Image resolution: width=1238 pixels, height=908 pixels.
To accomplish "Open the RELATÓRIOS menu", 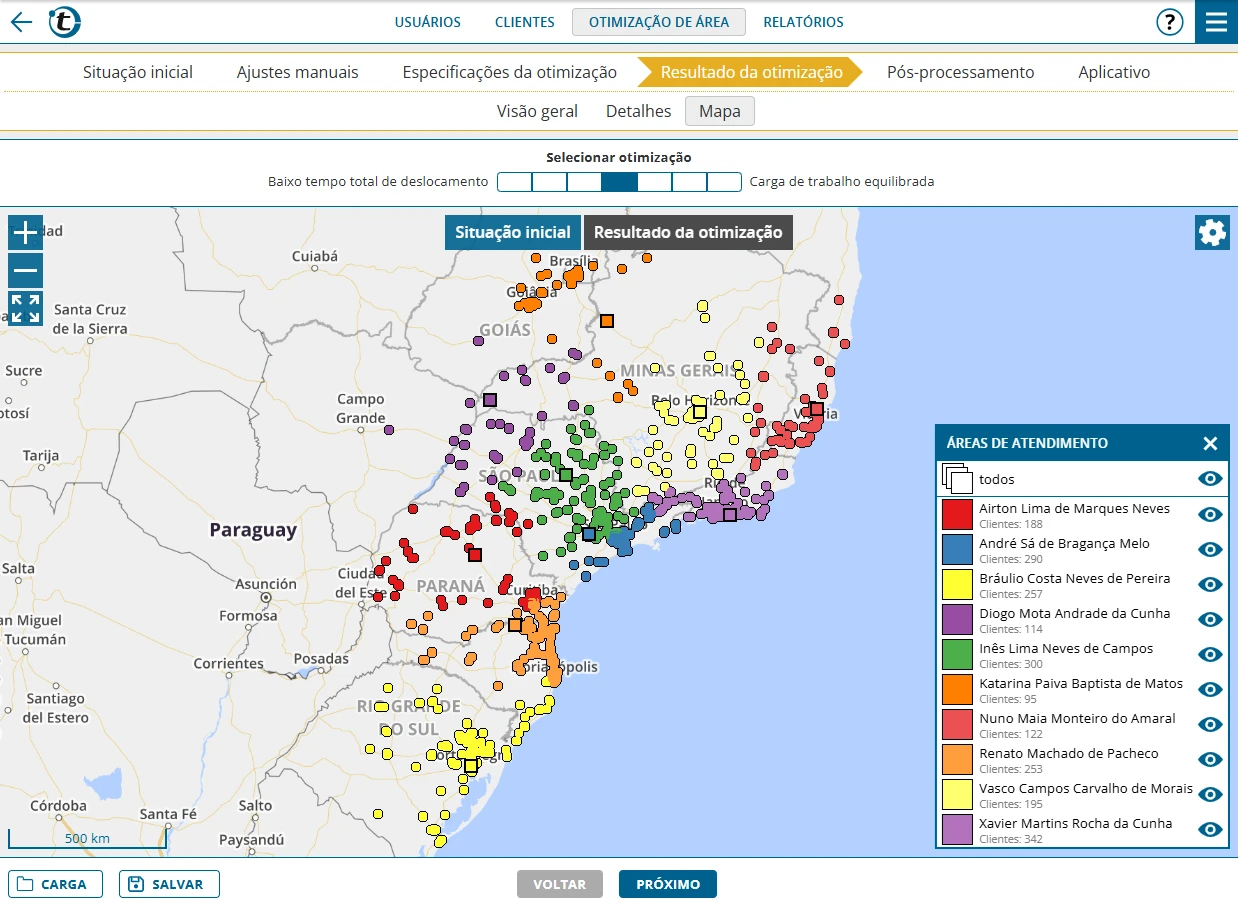I will tap(804, 21).
